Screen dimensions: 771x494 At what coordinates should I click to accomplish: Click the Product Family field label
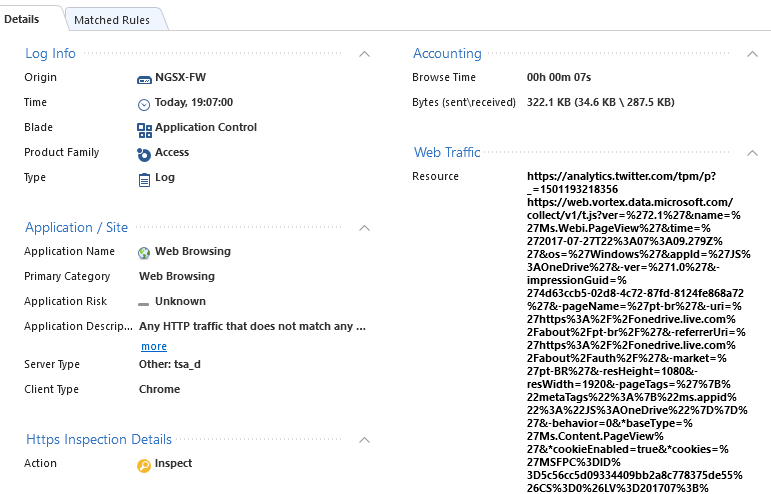point(61,152)
